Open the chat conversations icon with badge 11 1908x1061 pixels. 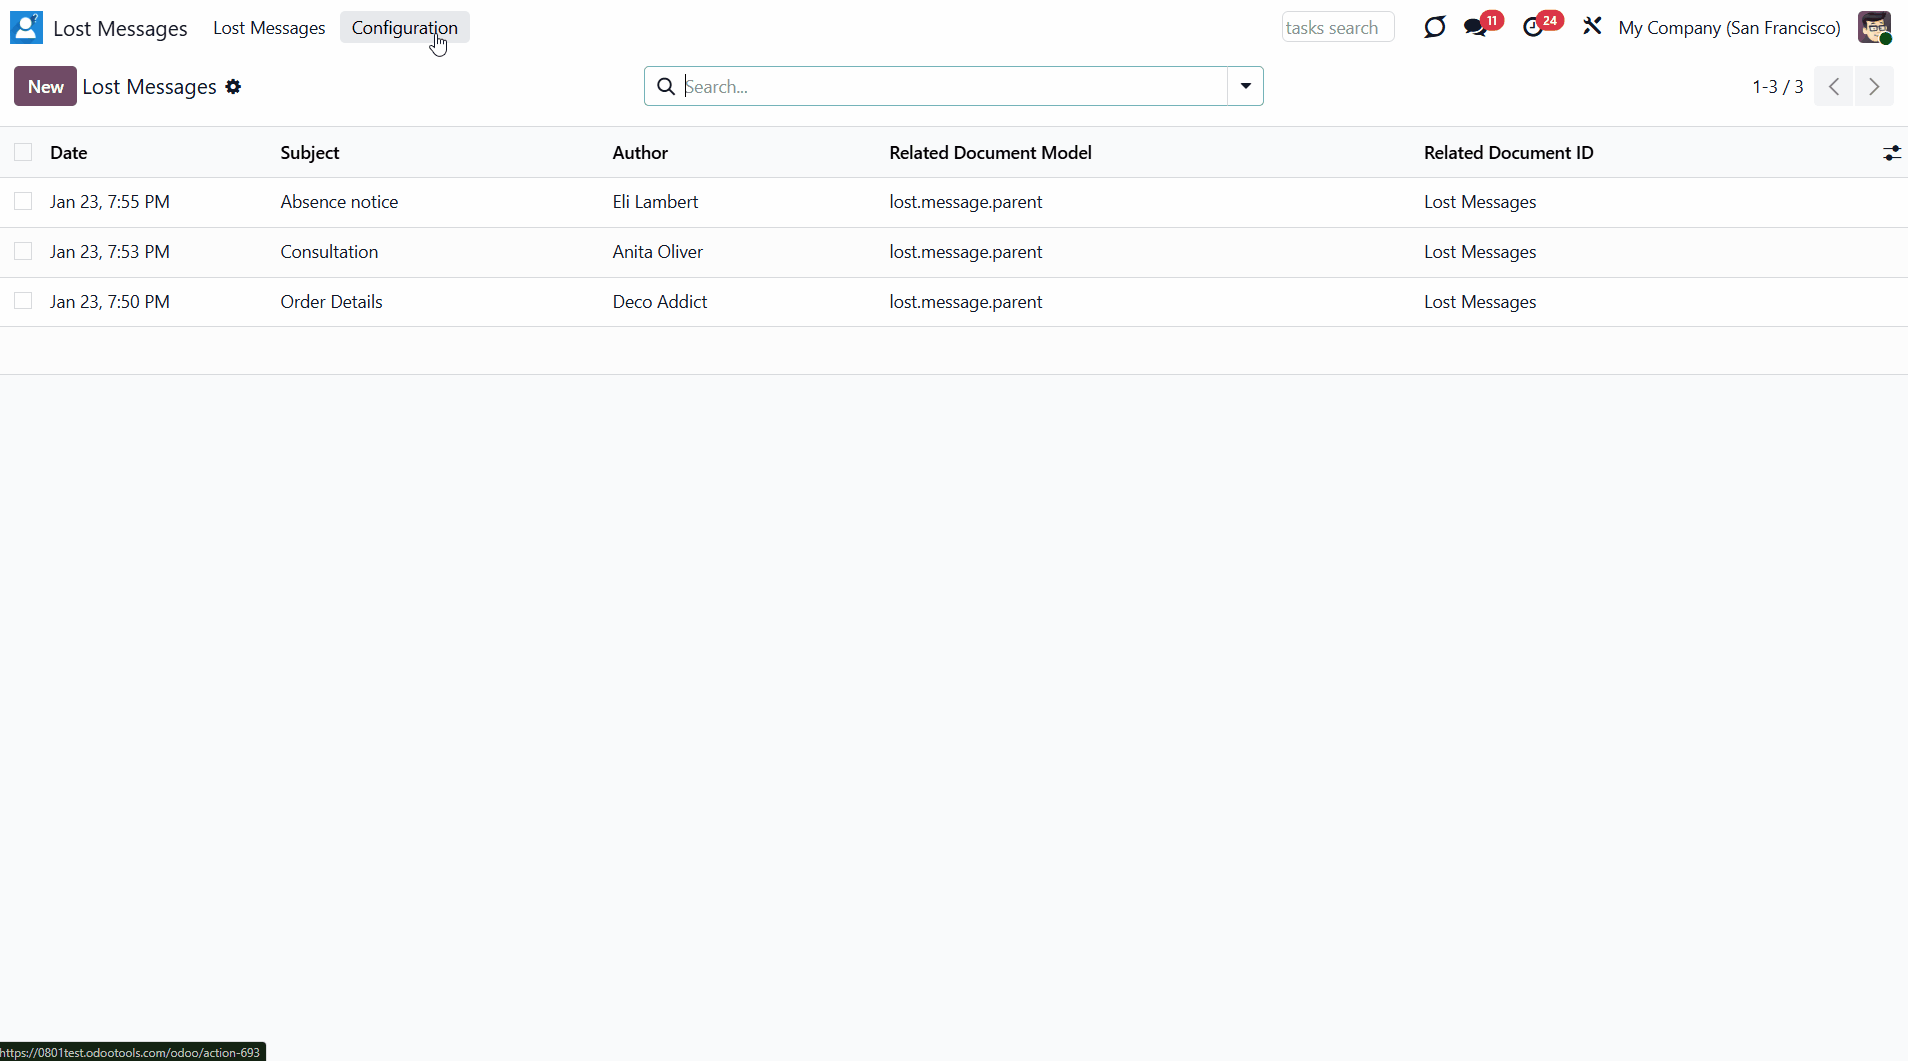[1476, 28]
